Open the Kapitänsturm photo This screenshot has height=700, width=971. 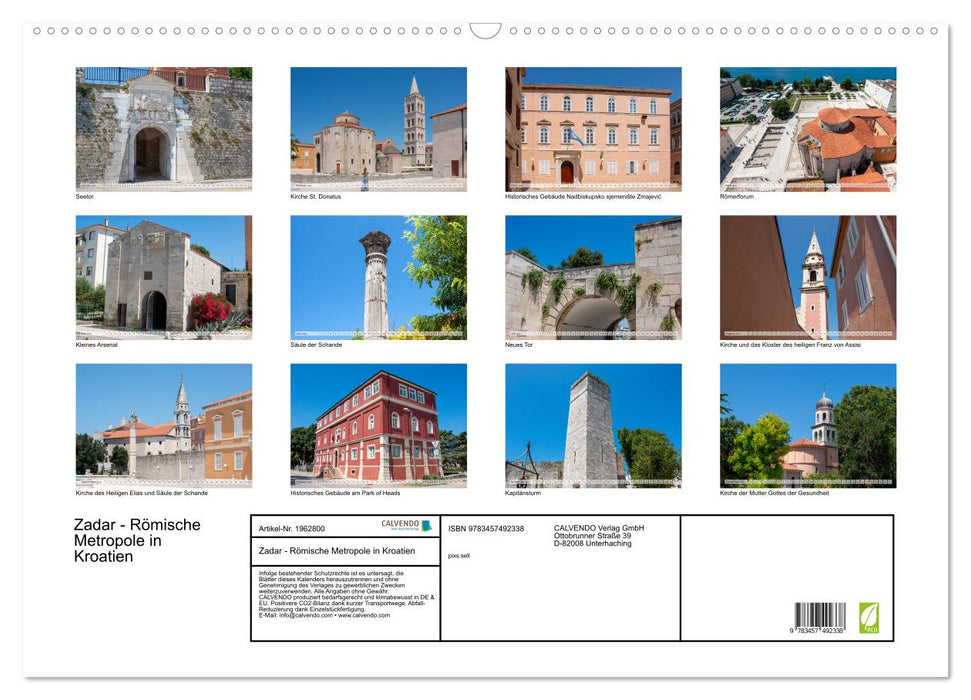click(x=593, y=425)
